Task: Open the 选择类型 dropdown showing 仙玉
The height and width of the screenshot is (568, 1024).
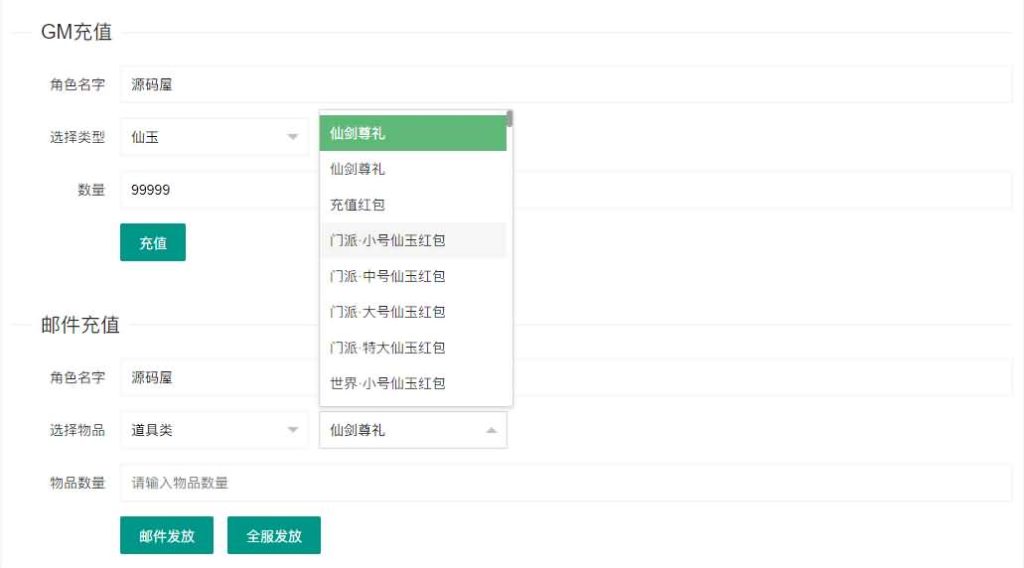Action: tap(213, 137)
